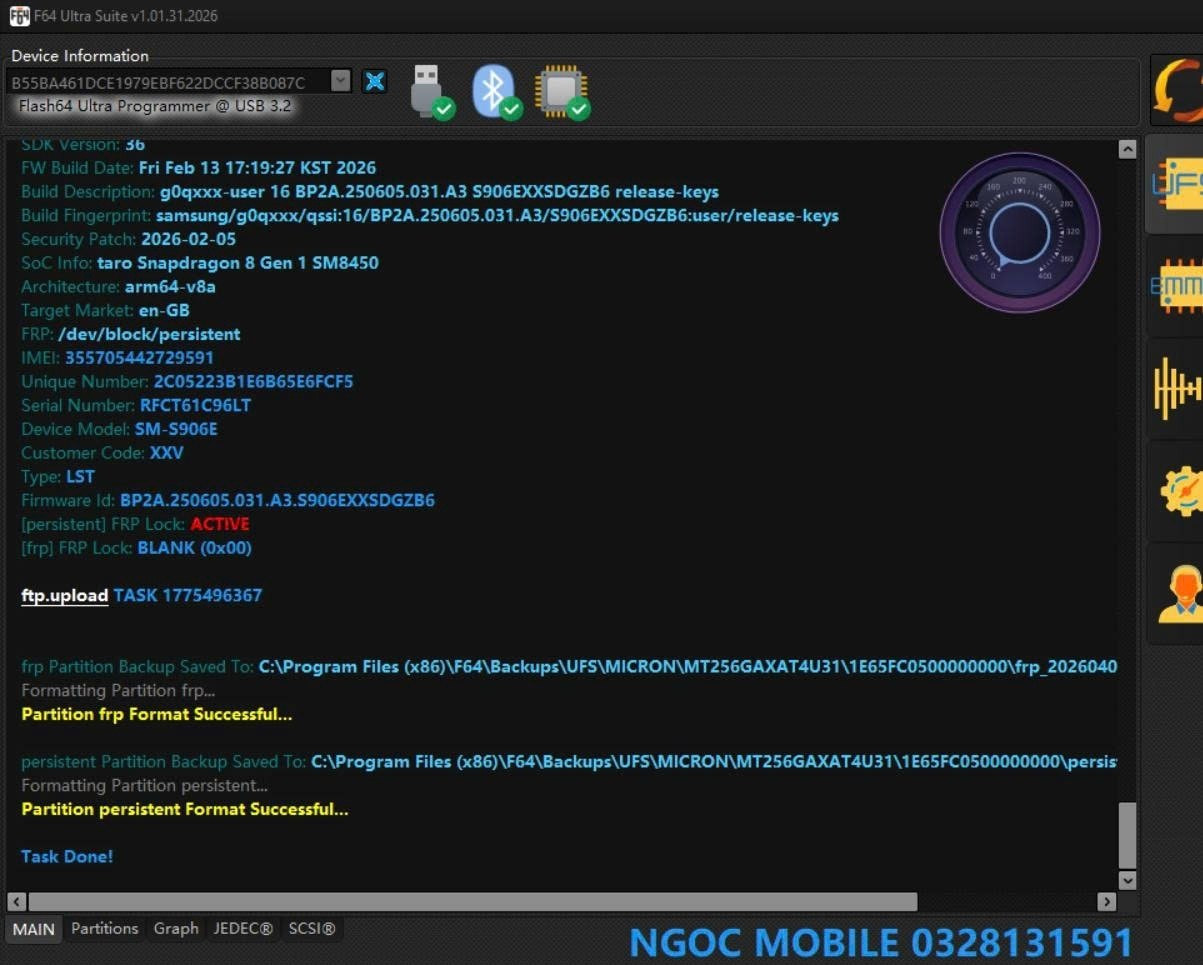Click the red ACTIVE FRP lock status
Screen dimensions: 1203x965
point(220,524)
